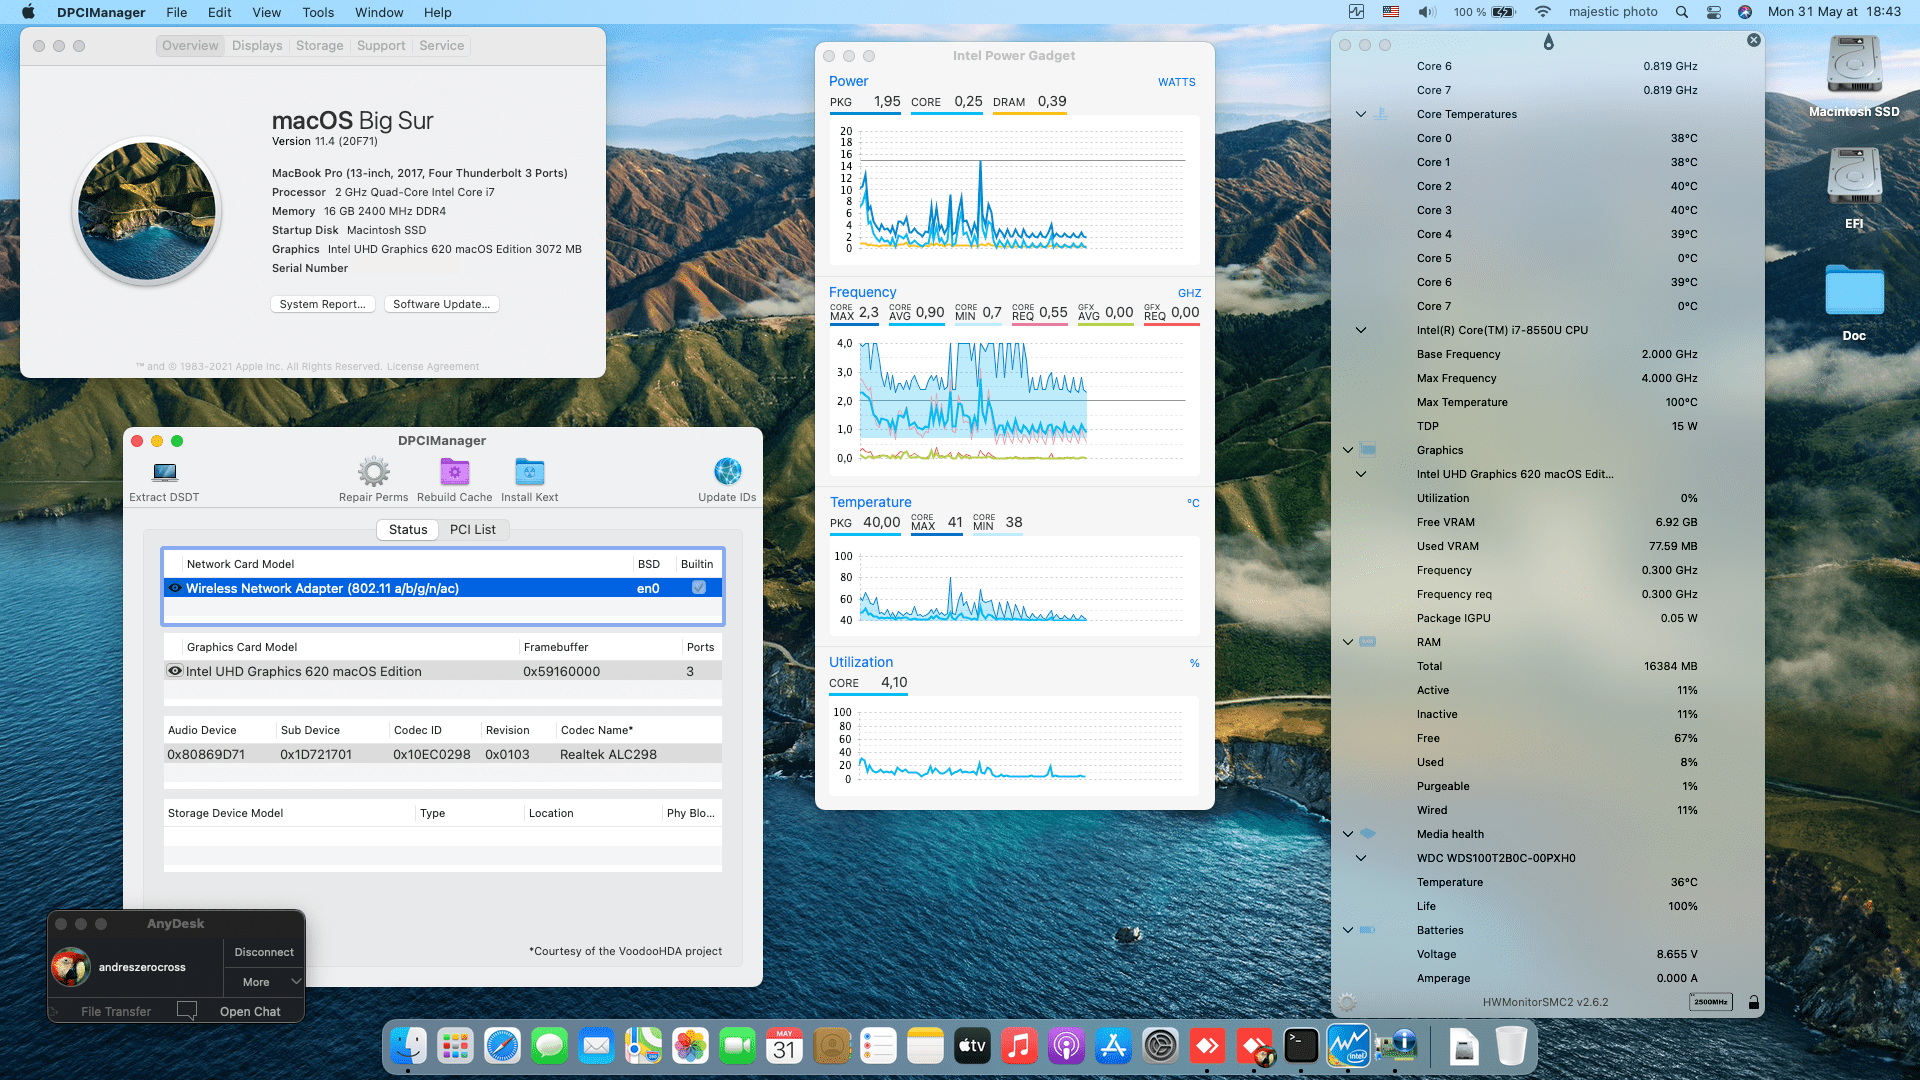Viewport: 1920px width, 1080px height.
Task: Click the droplet icon atop HWMonitor window
Action: click(x=1548, y=42)
